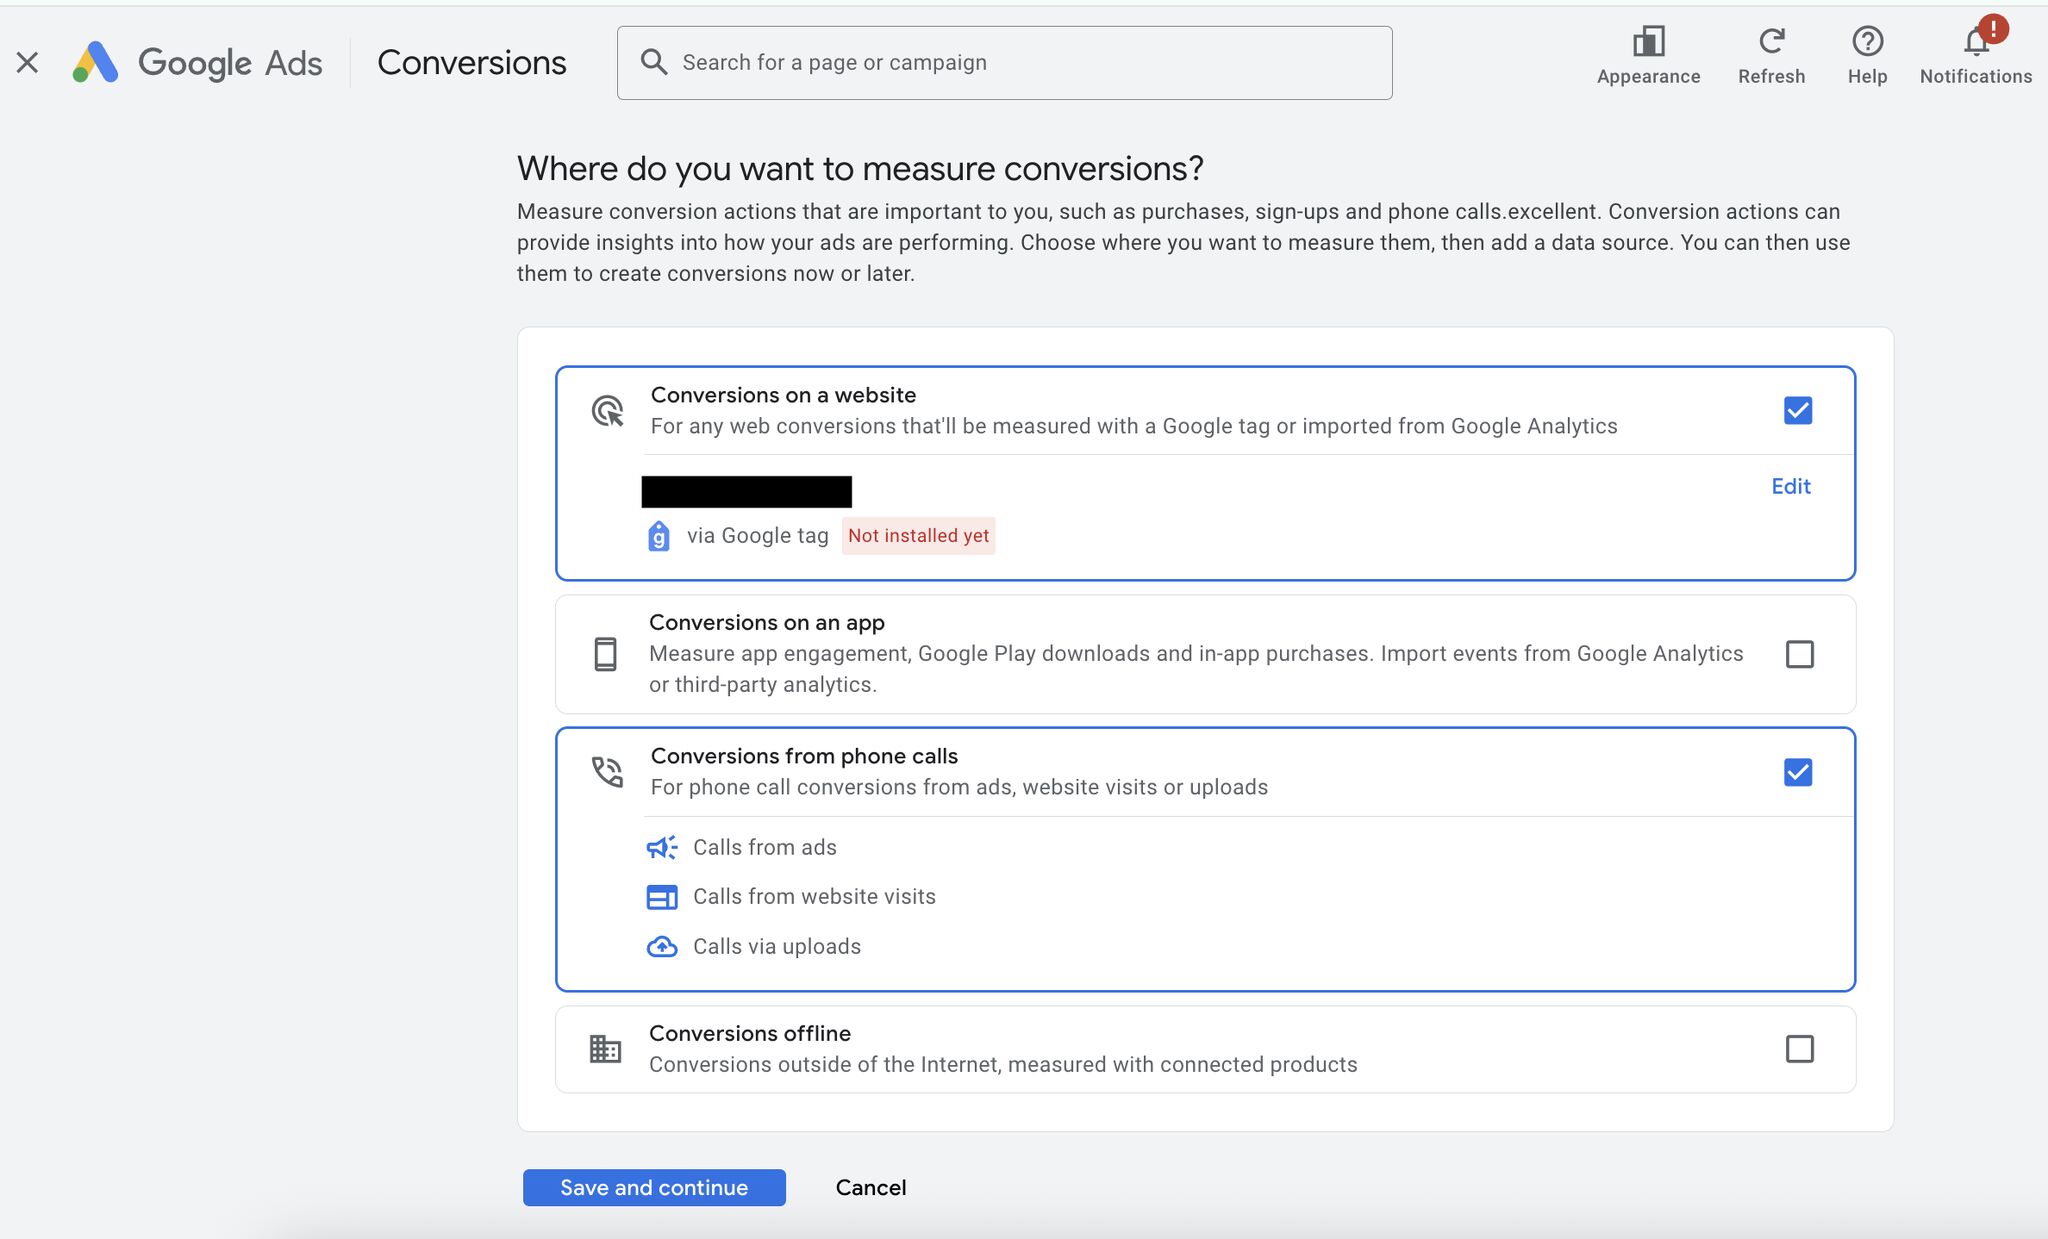2048x1239 pixels.
Task: Check Conversions on an app checkbox
Action: tap(1799, 654)
